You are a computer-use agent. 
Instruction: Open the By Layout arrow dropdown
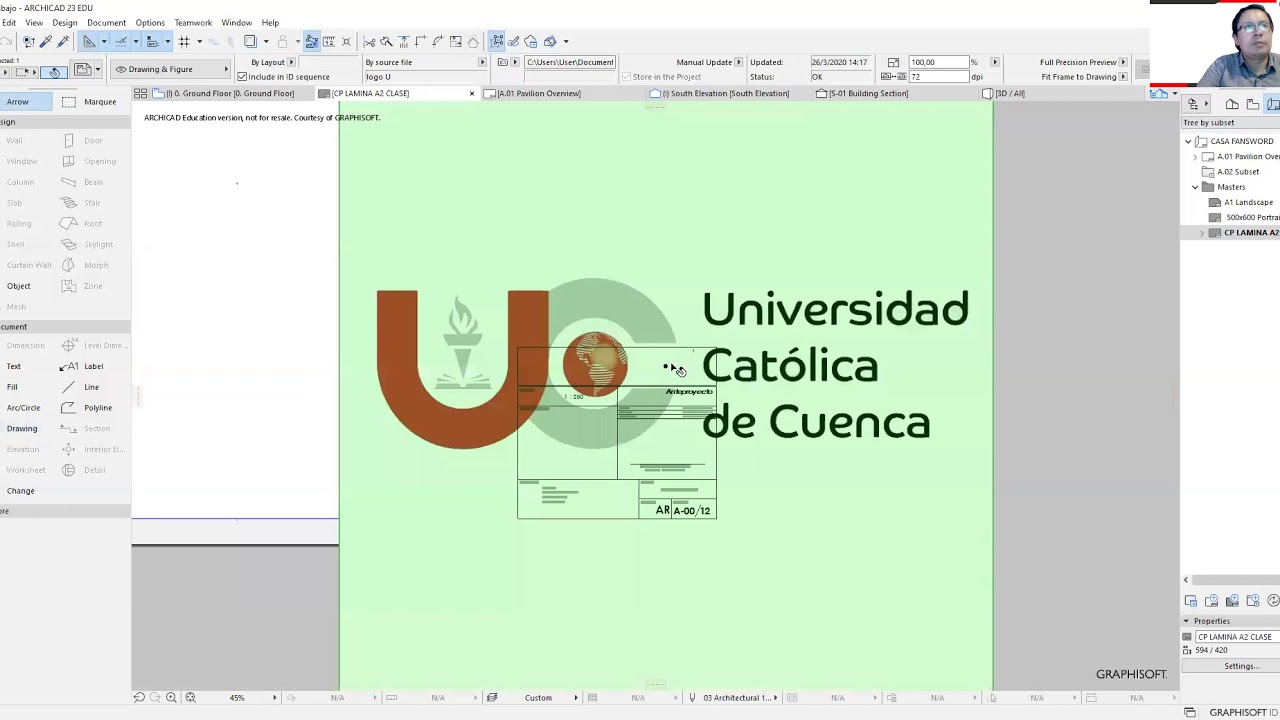point(291,62)
